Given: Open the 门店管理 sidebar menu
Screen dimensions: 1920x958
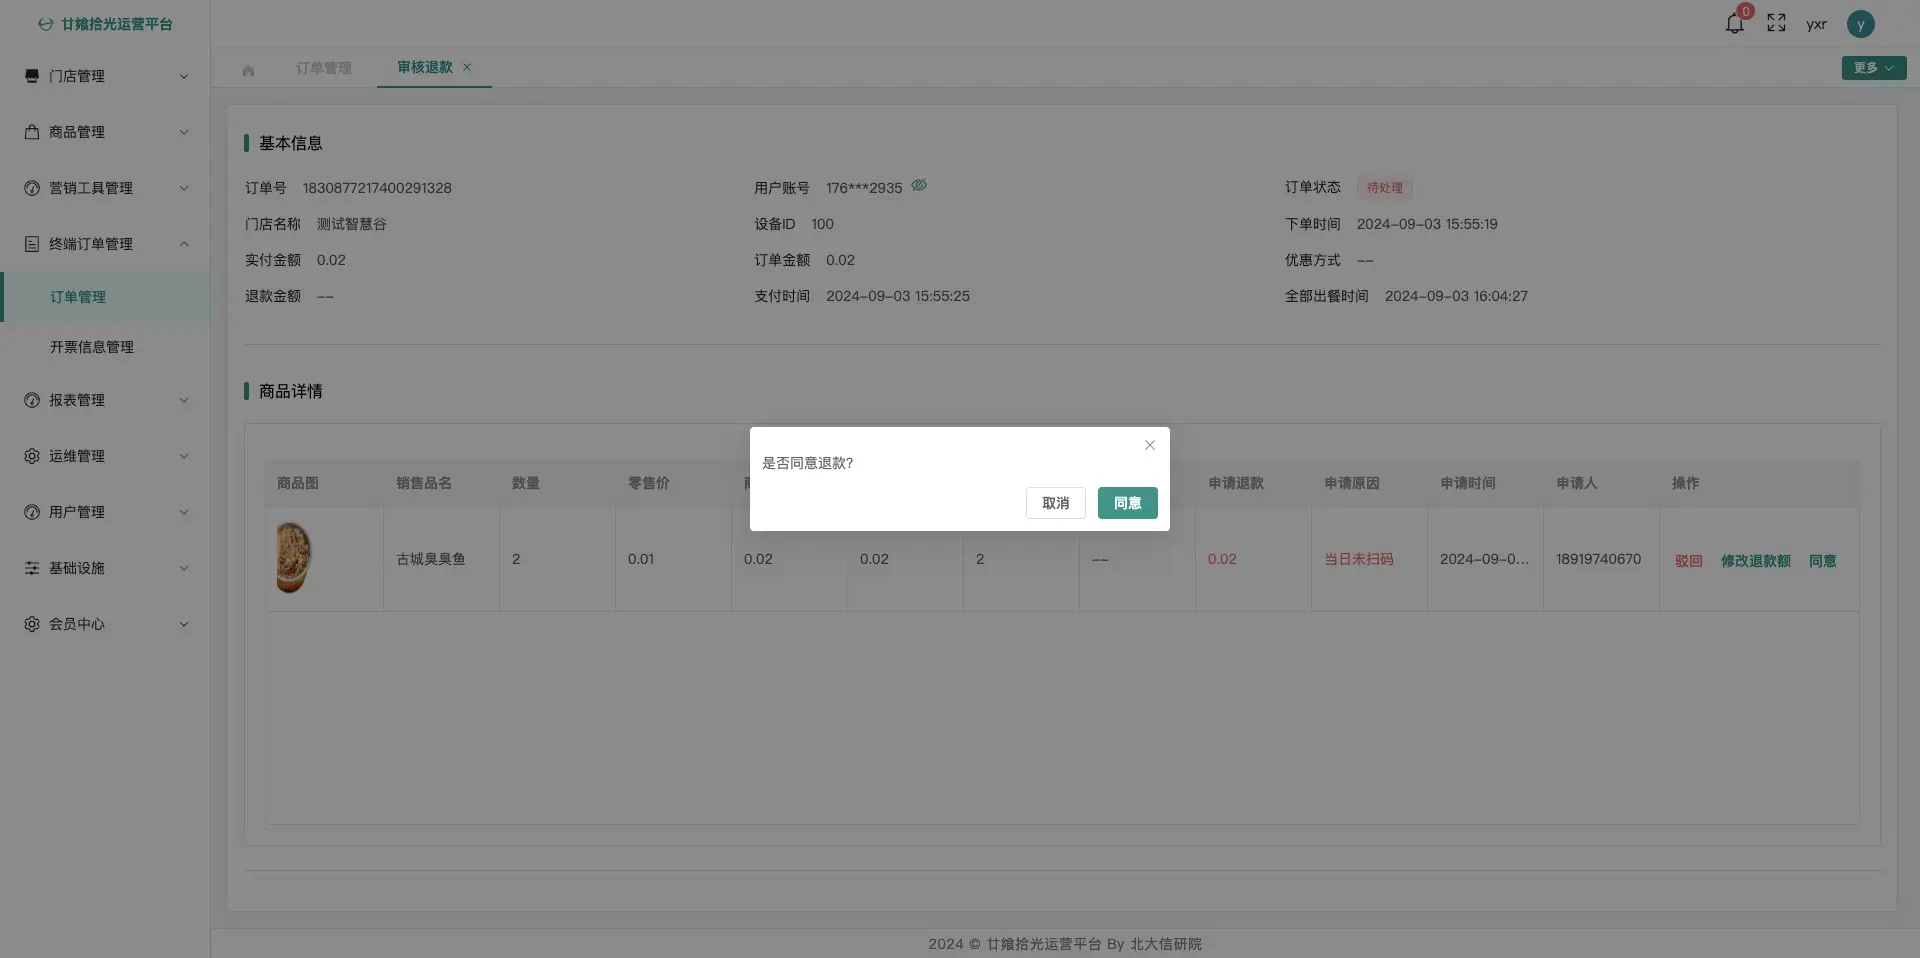Looking at the screenshot, I should 105,76.
